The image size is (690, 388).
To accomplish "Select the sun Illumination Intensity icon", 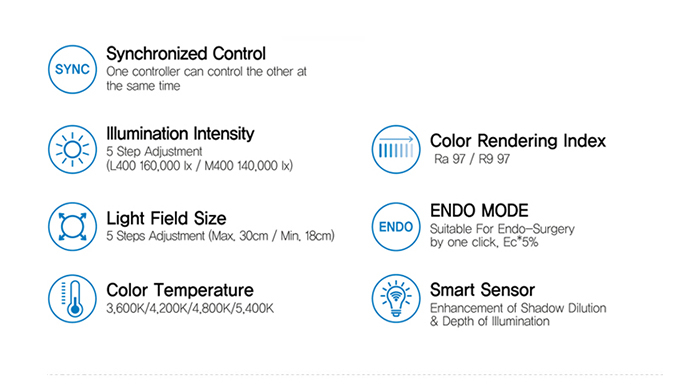I will 72,150.
